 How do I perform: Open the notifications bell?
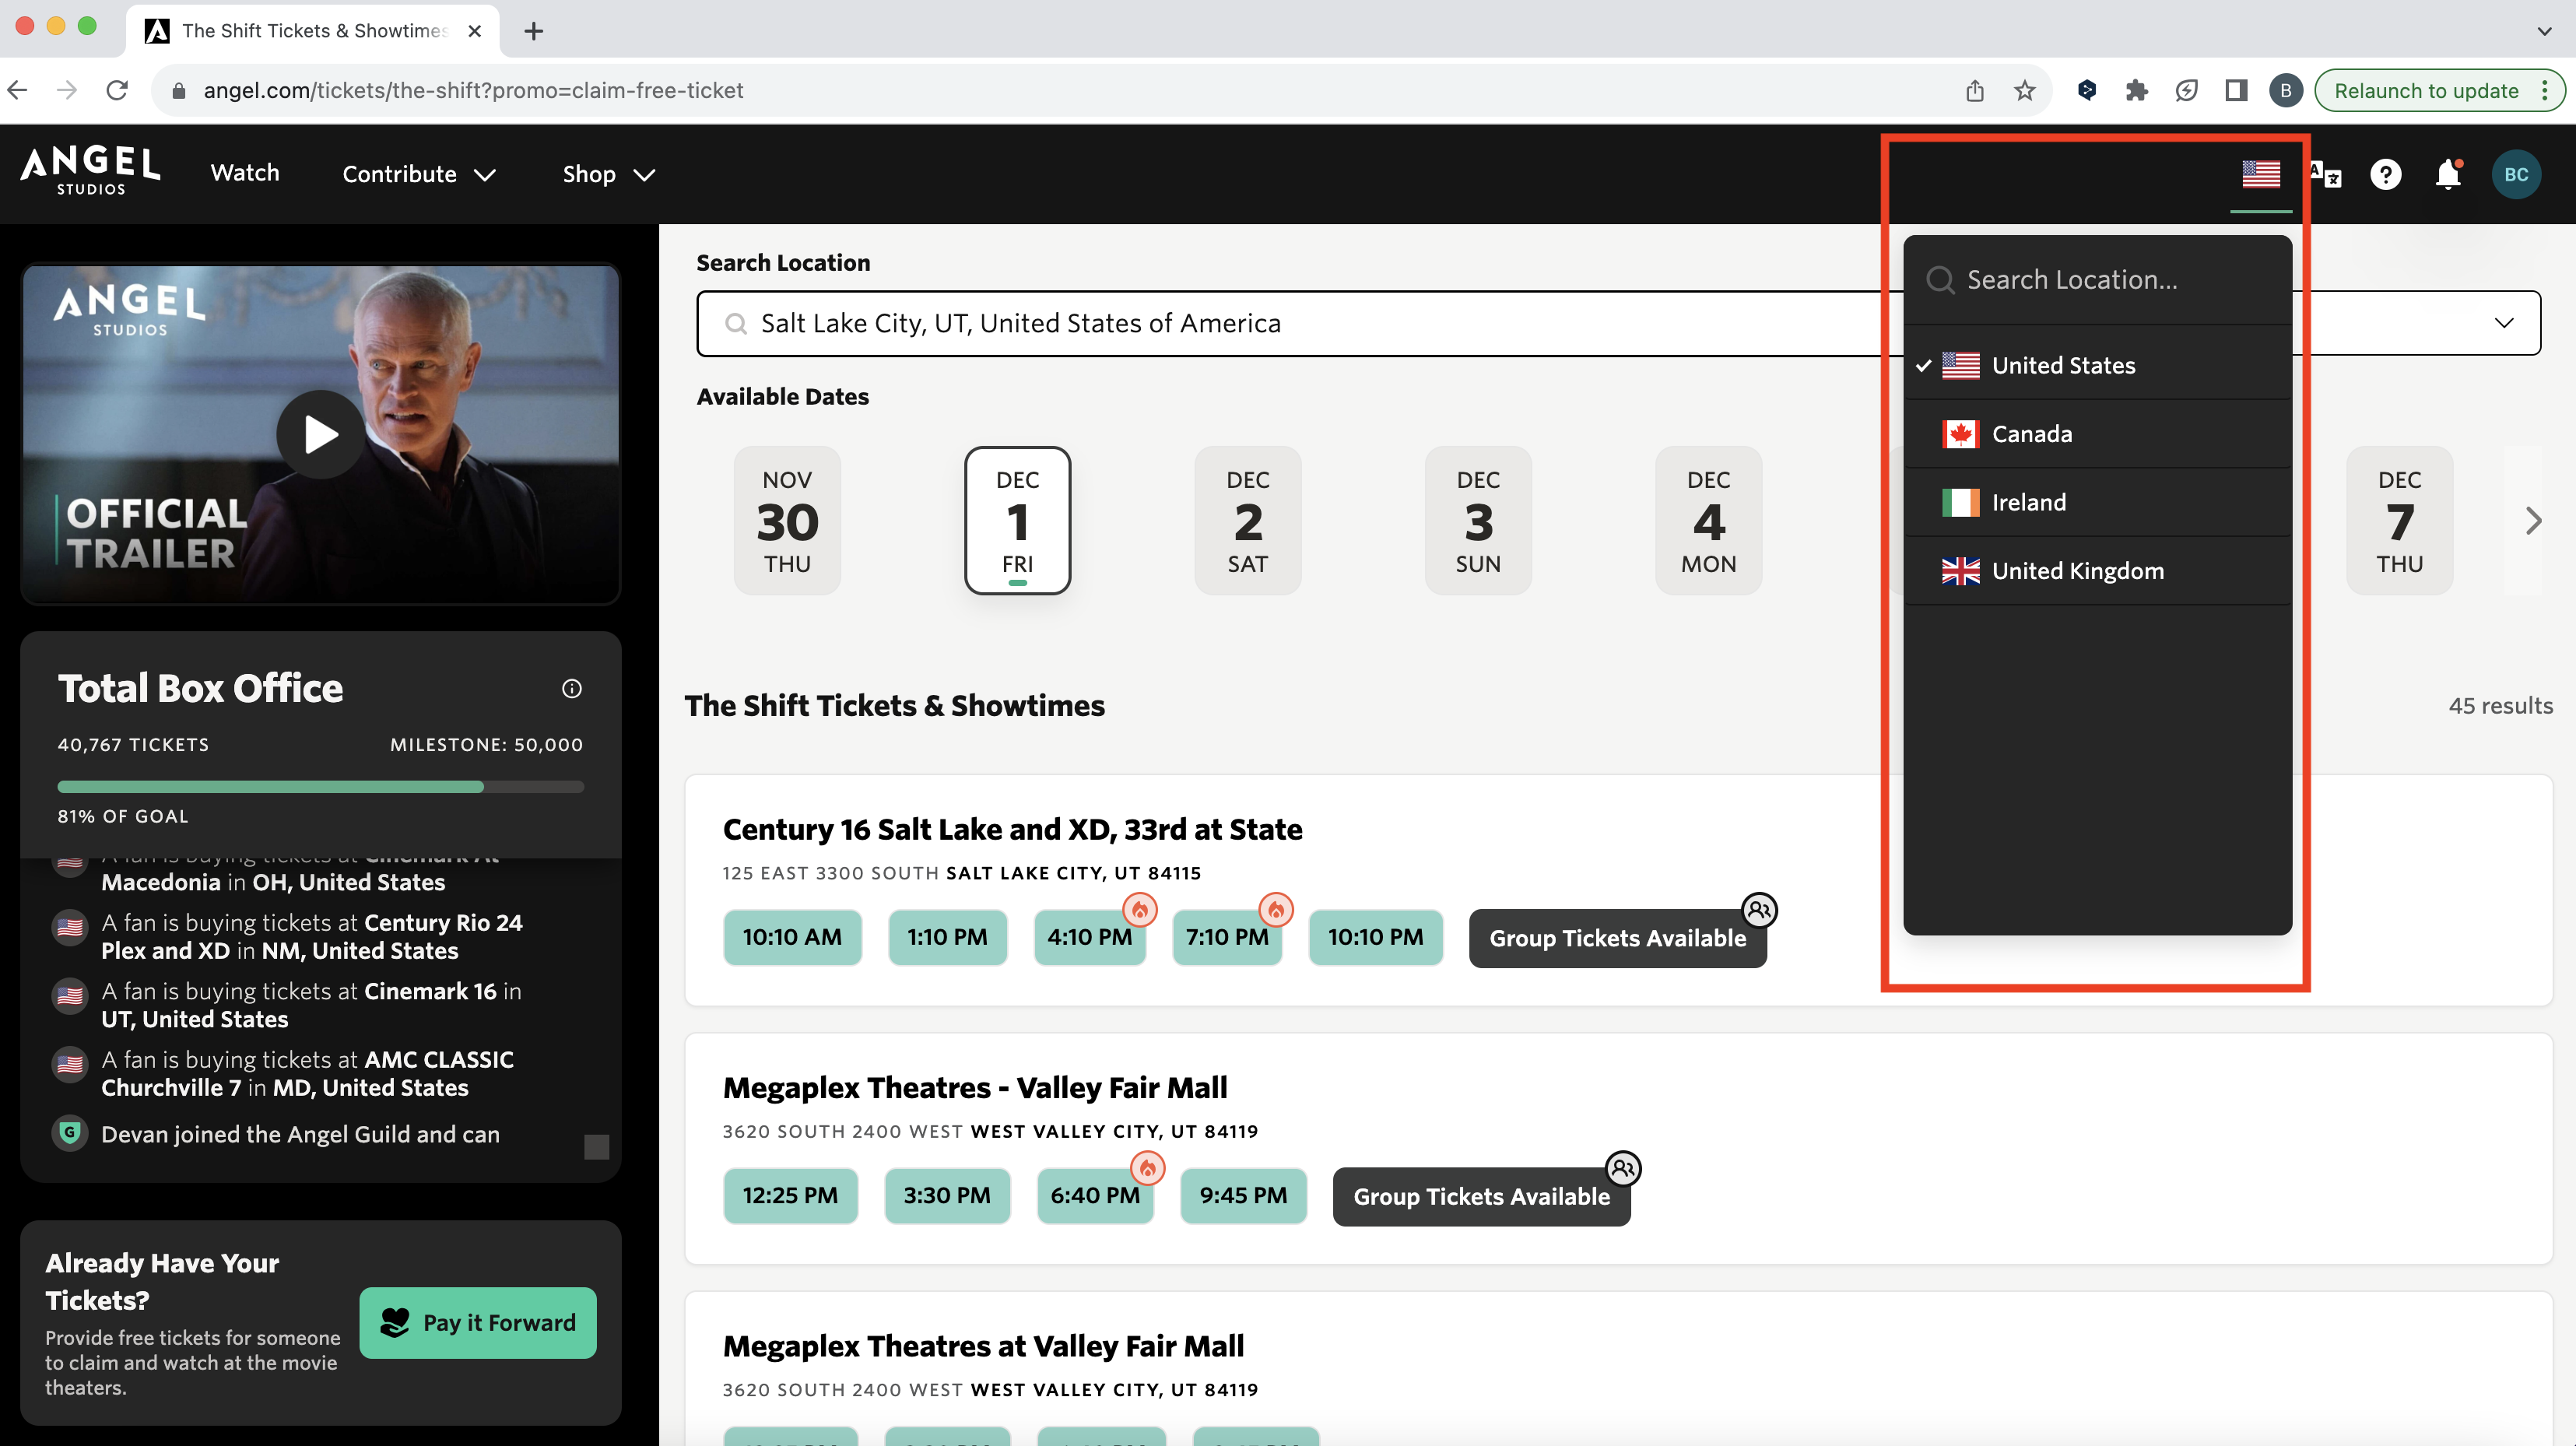[x=2447, y=175]
